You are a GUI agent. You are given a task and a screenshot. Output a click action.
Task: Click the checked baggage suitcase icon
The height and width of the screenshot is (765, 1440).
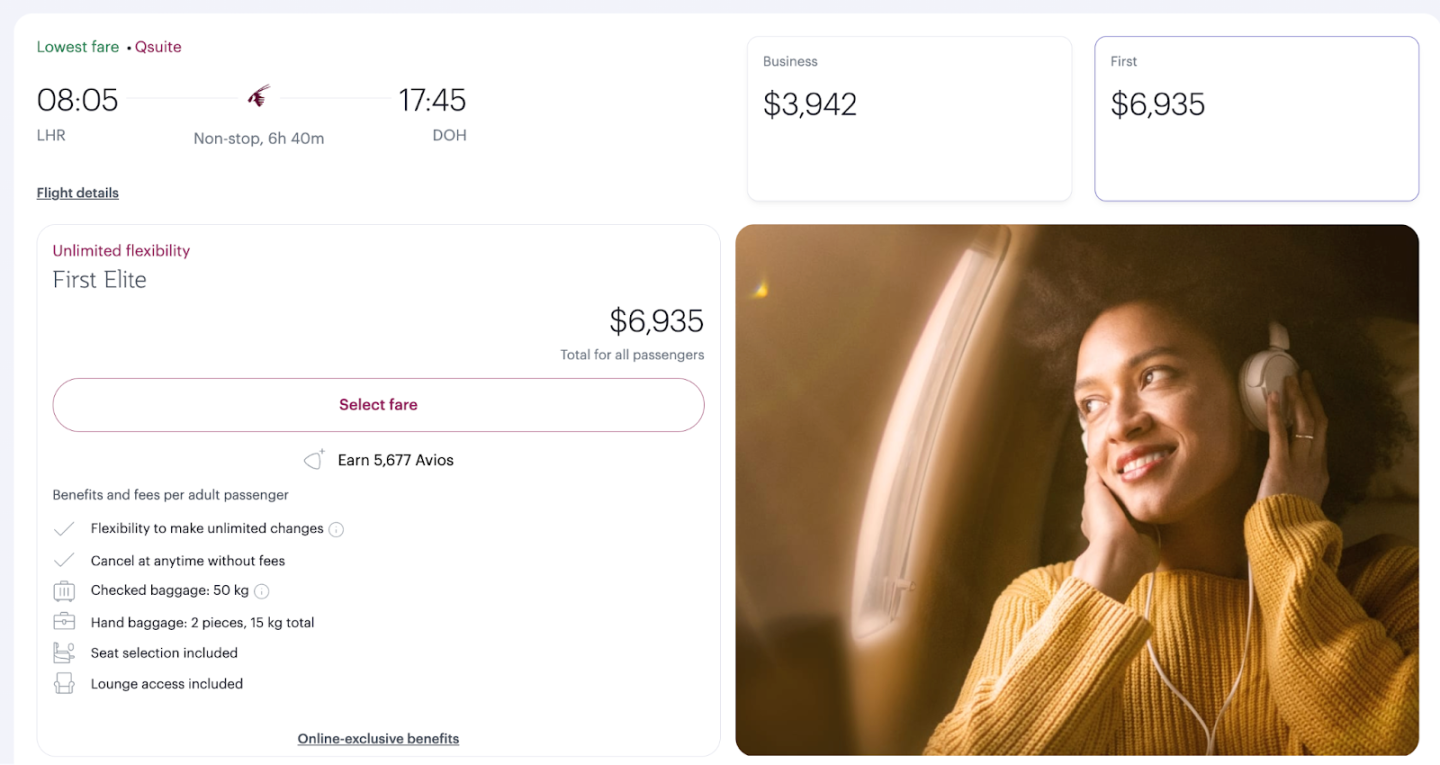click(x=64, y=591)
